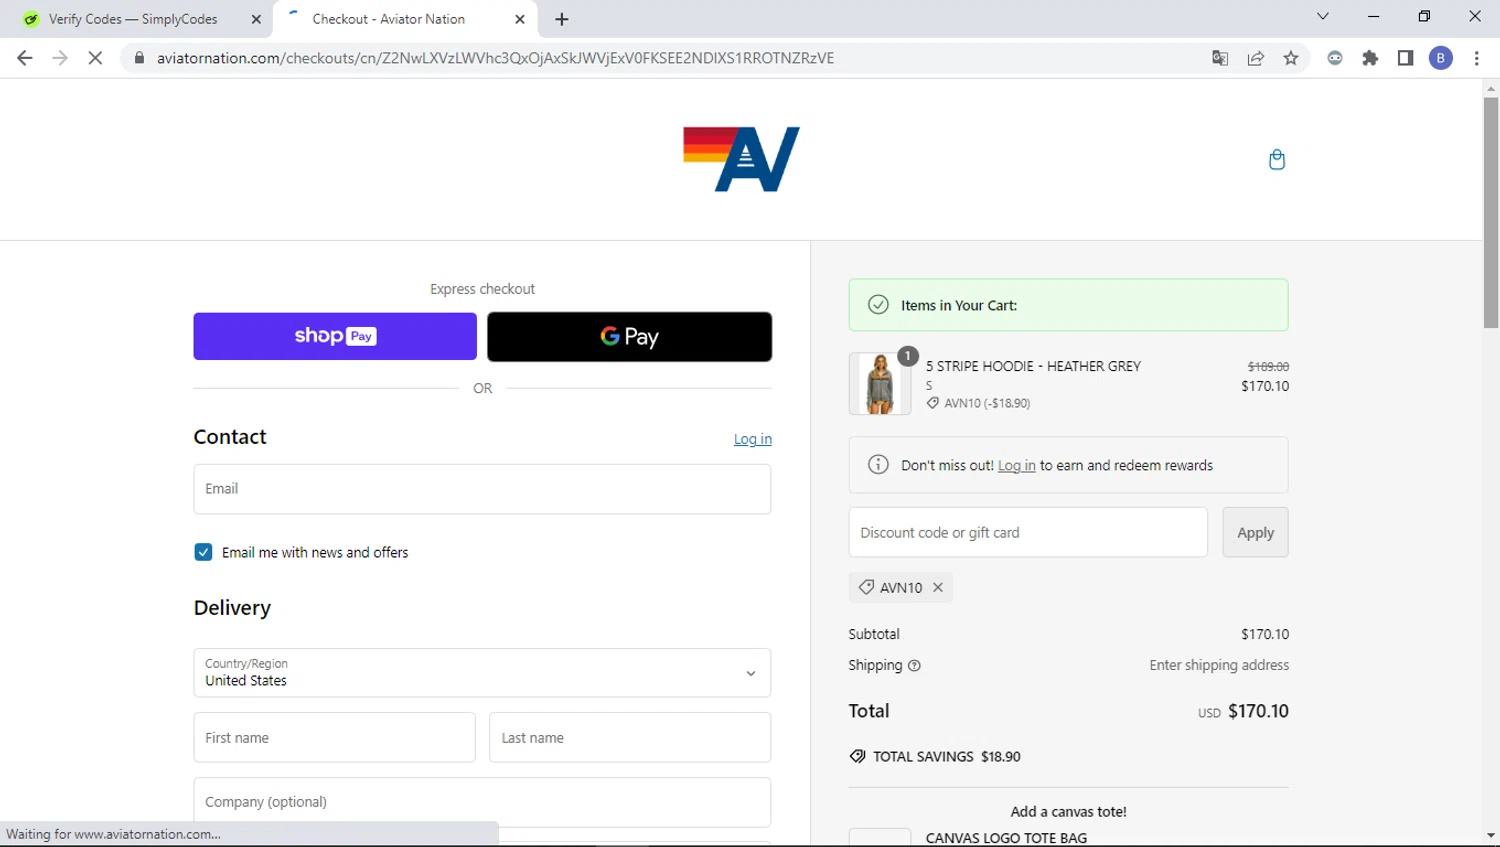The height and width of the screenshot is (847, 1500).
Task: Click Discount code or gift card field
Action: click(1028, 532)
